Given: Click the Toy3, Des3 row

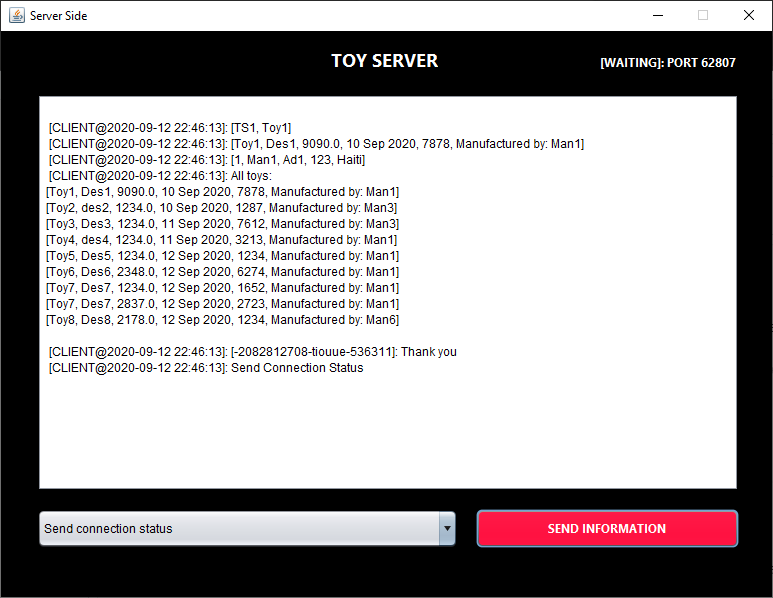Looking at the screenshot, I should coord(222,224).
